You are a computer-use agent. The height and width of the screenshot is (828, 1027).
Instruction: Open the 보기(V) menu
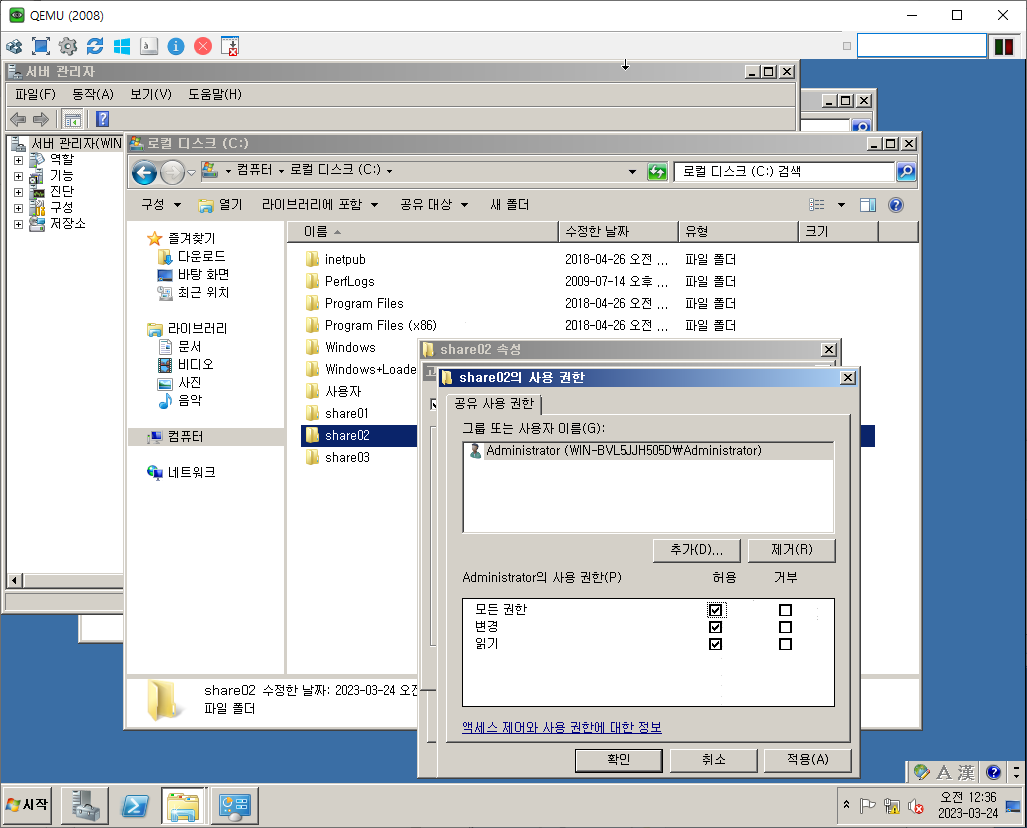[151, 94]
